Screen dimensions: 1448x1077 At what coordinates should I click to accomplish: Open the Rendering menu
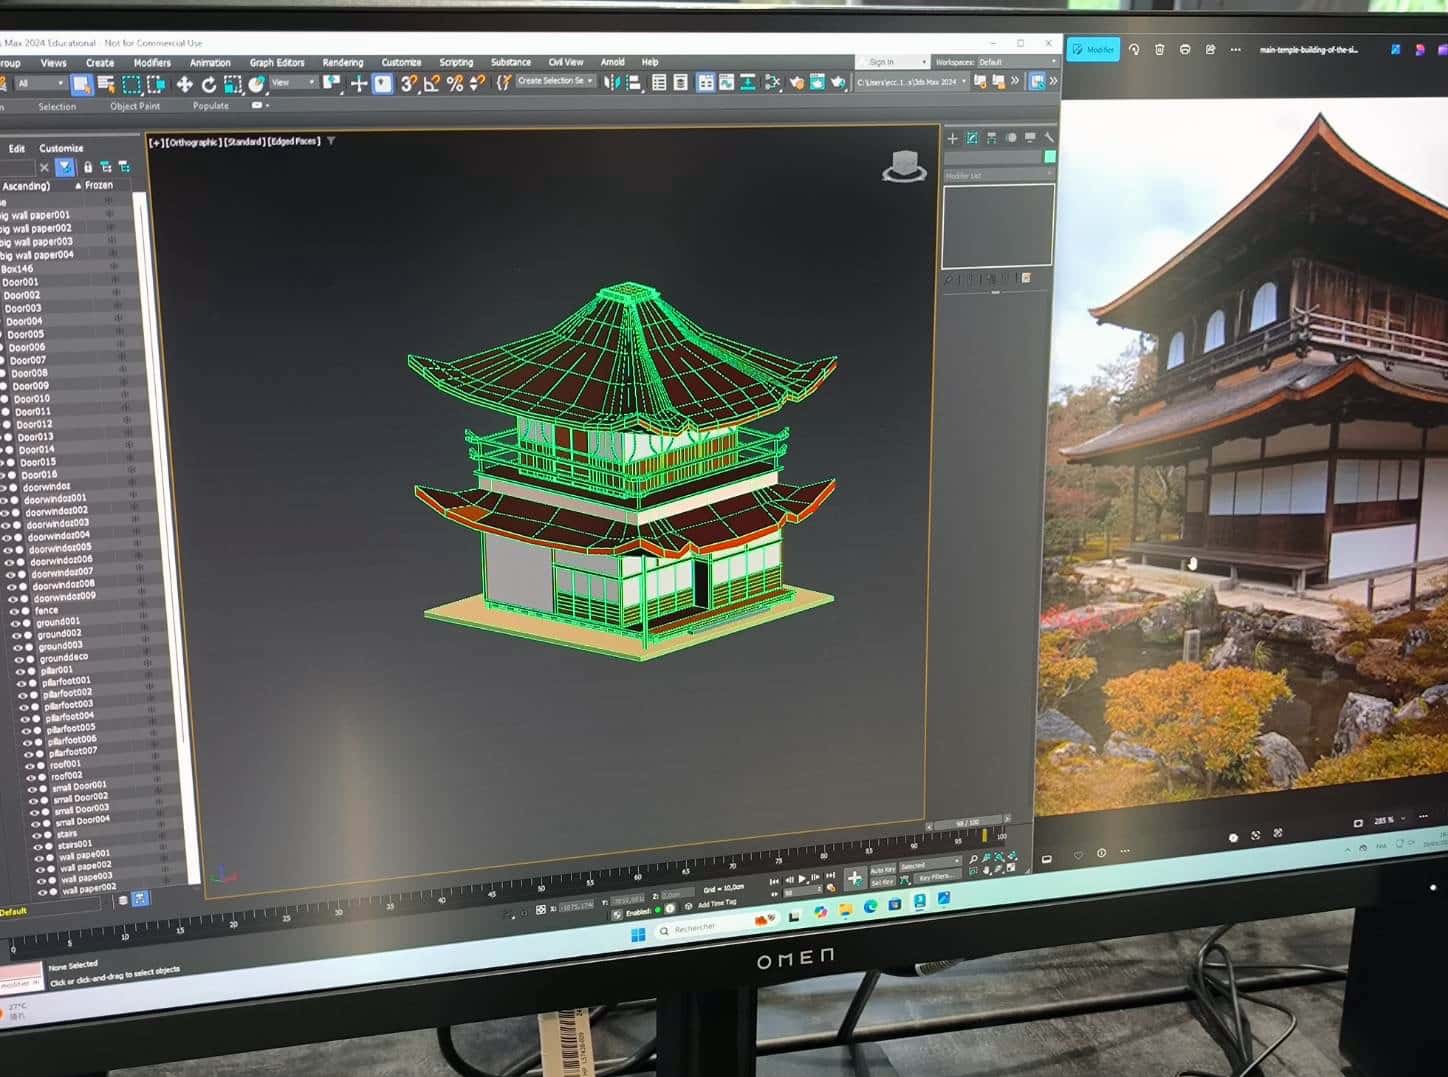(343, 62)
